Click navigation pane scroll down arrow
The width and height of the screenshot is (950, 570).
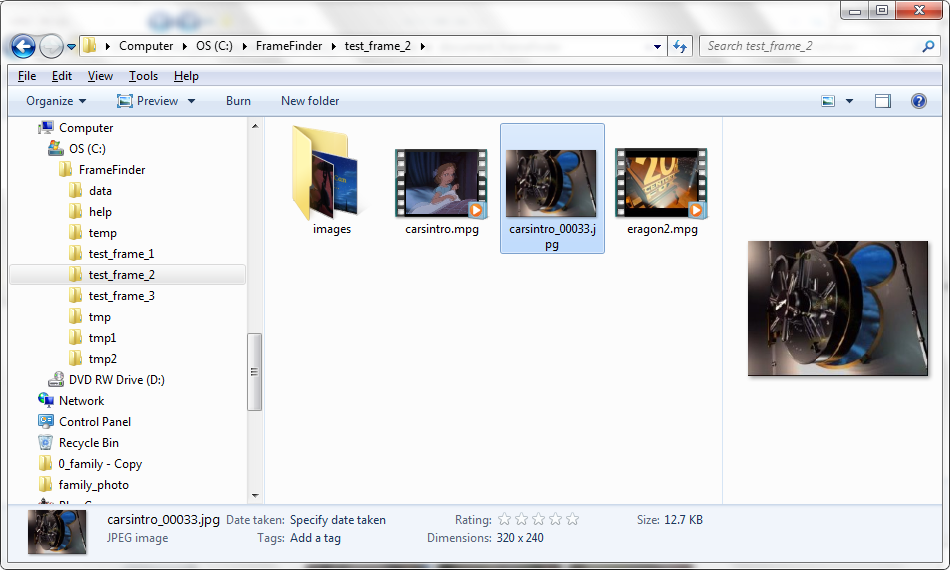[255, 495]
